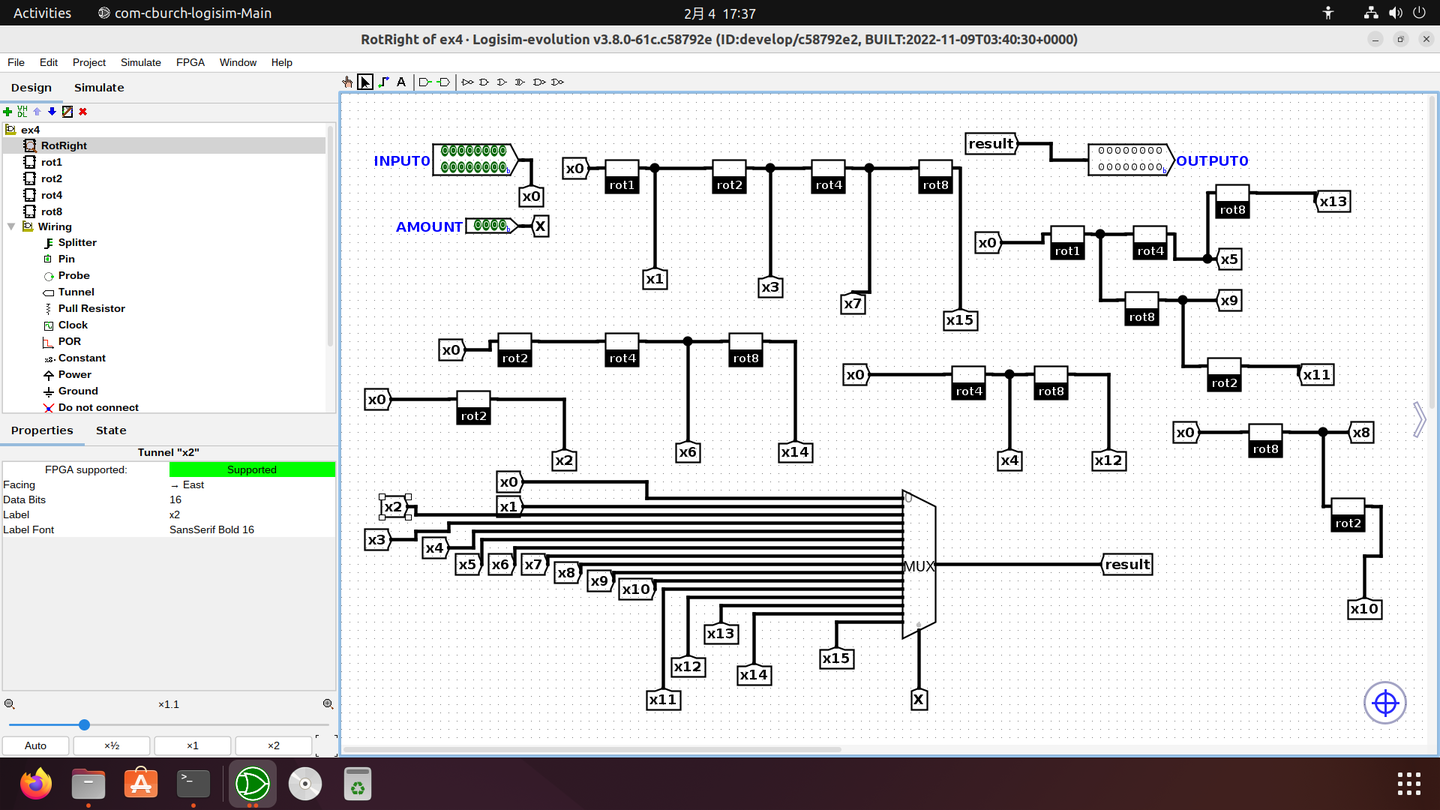Open the Facing property dropdown

(252, 484)
